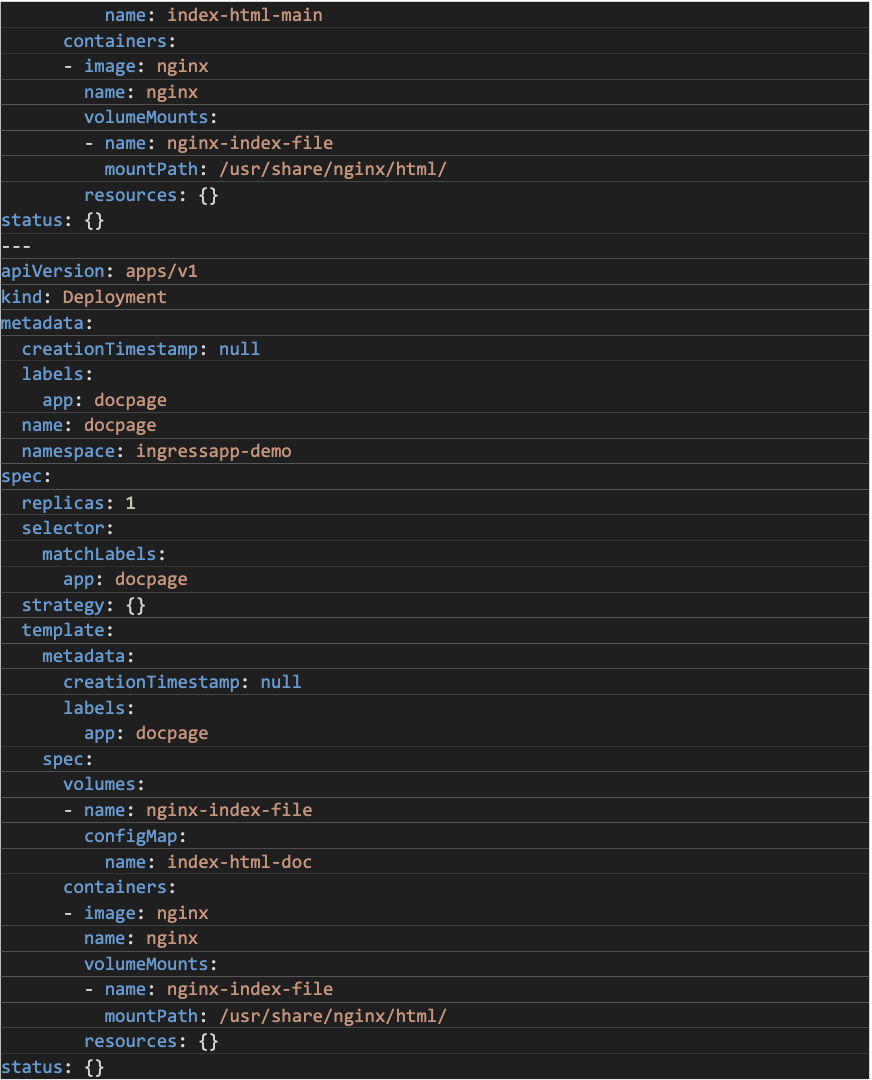Click the "namespace" key
The image size is (872, 1080).
(x=68, y=451)
